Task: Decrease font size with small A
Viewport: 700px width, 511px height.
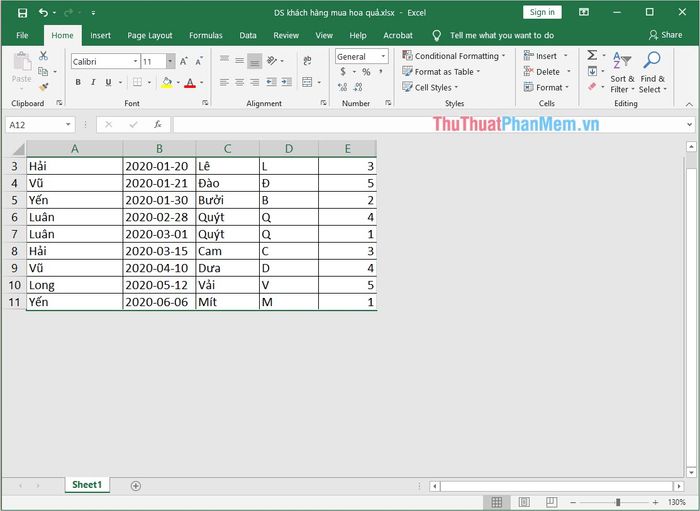Action: (x=199, y=62)
